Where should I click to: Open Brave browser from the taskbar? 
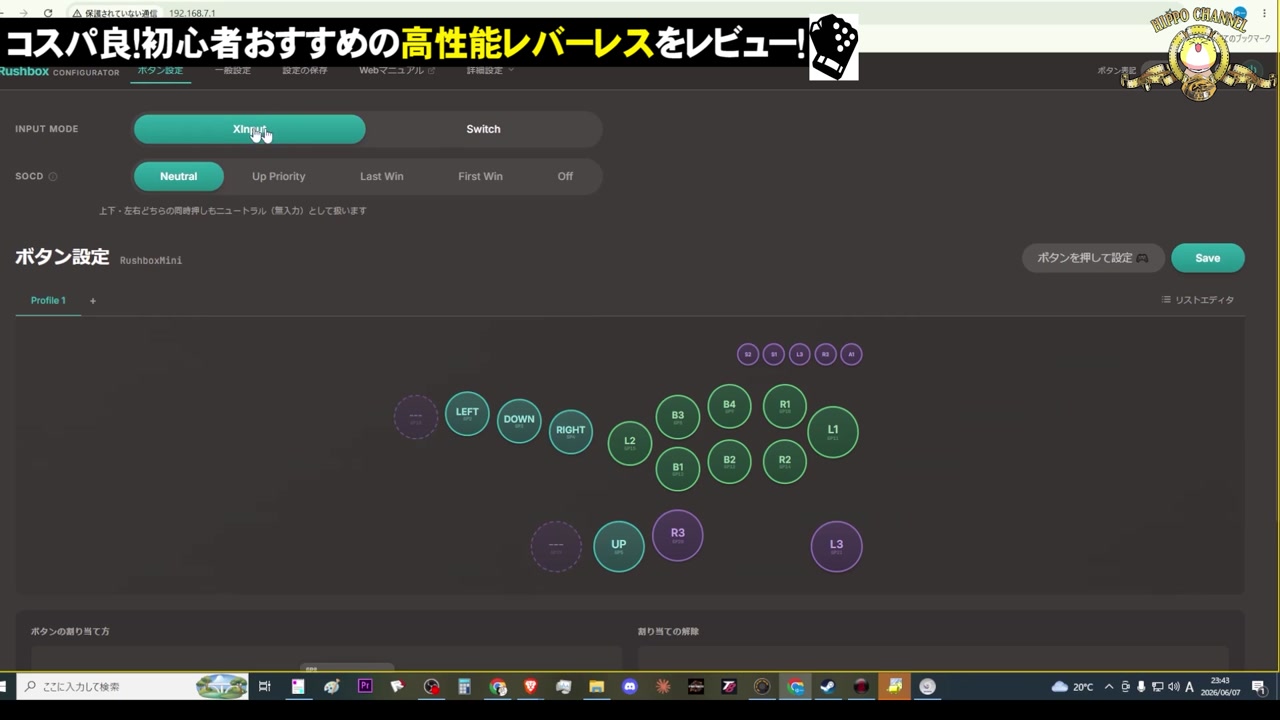[530, 687]
